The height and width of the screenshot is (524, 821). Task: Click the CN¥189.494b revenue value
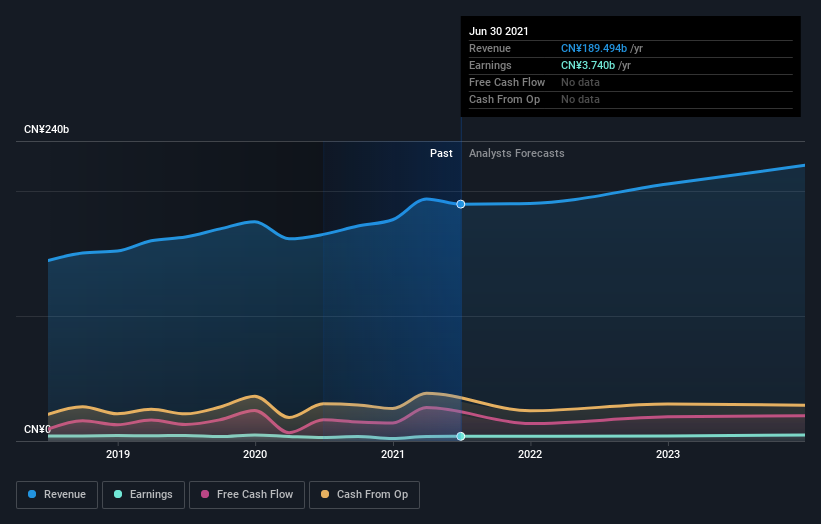[594, 48]
